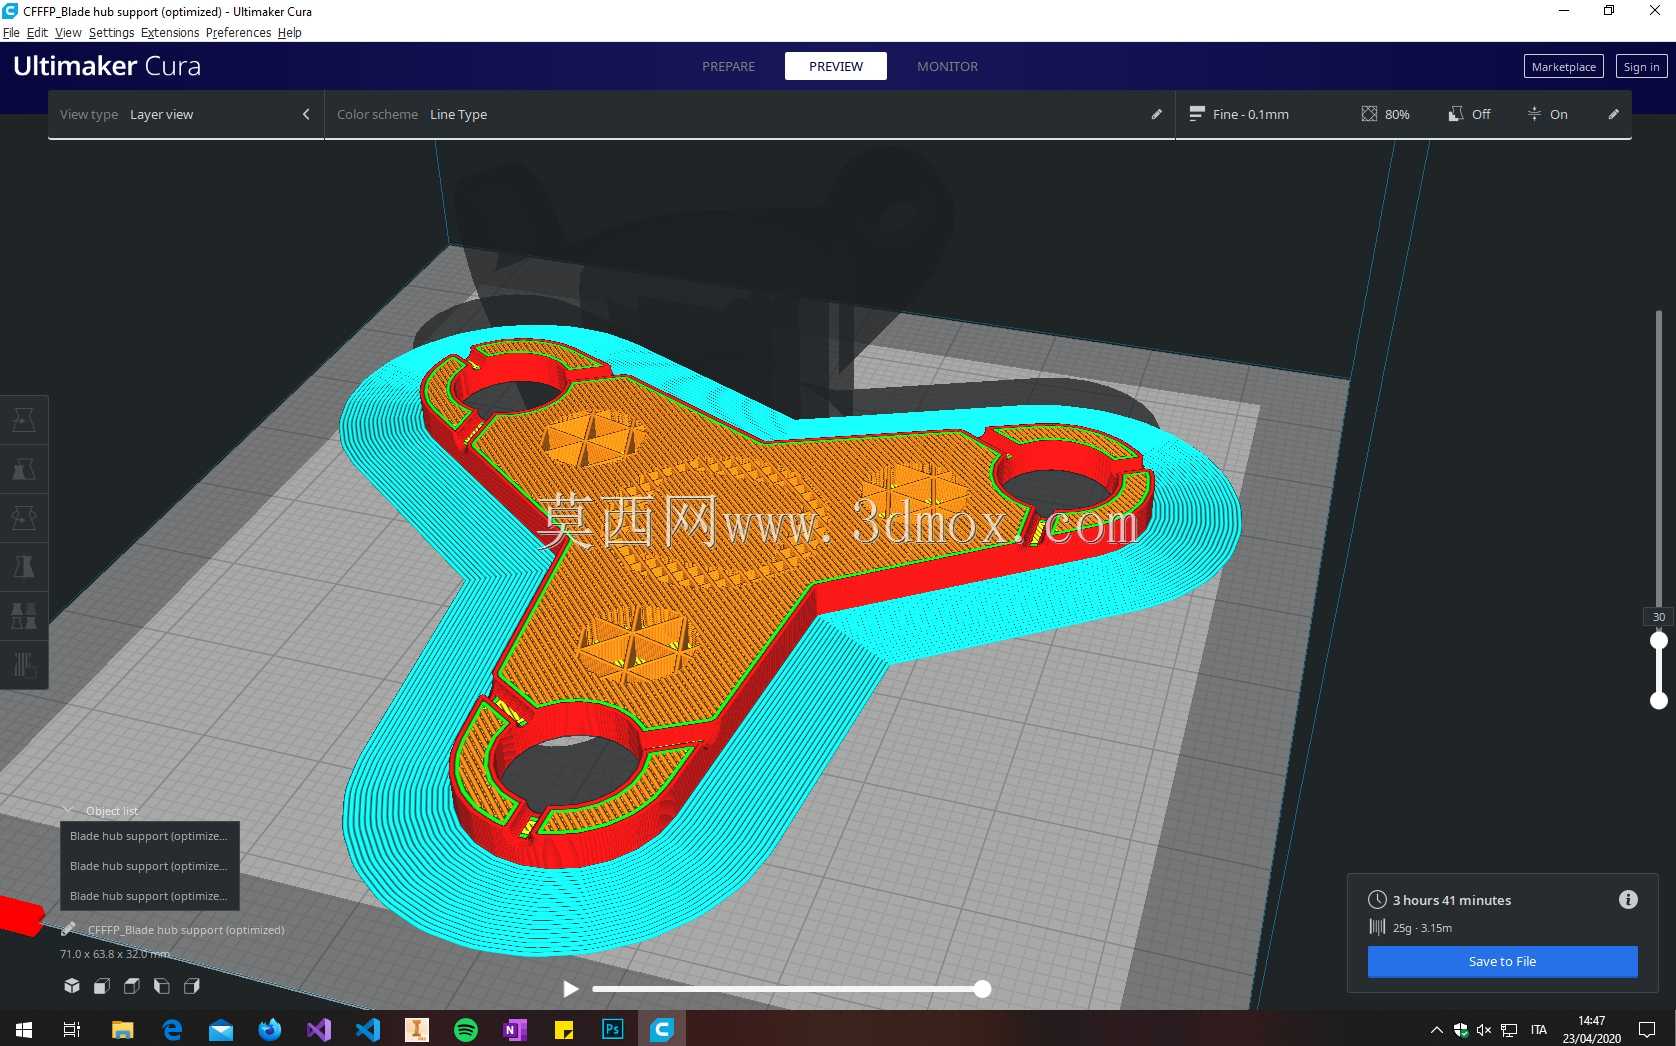Screen dimensions: 1676x1046
Task: Click the support Off setting
Action: 1469,114
